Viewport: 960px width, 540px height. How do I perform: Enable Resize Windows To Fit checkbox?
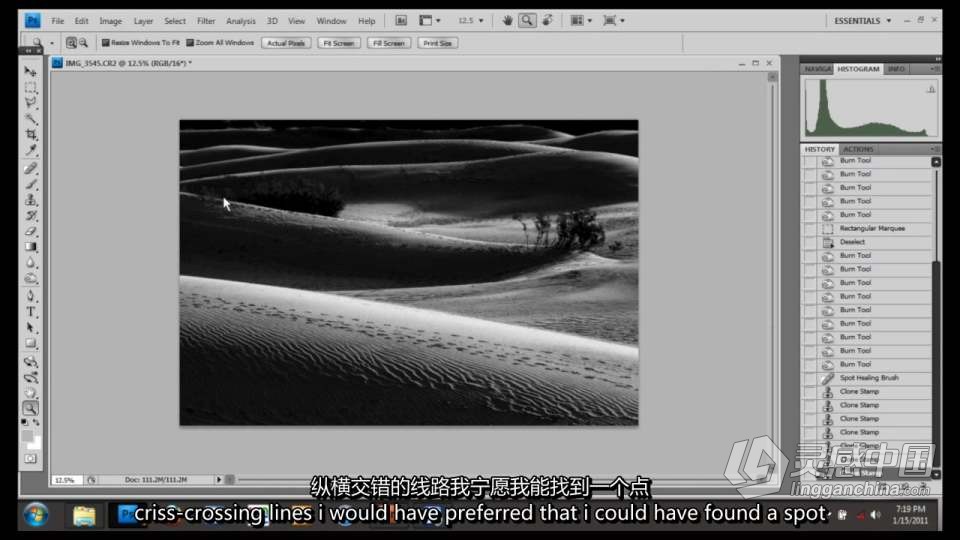[x=106, y=43]
